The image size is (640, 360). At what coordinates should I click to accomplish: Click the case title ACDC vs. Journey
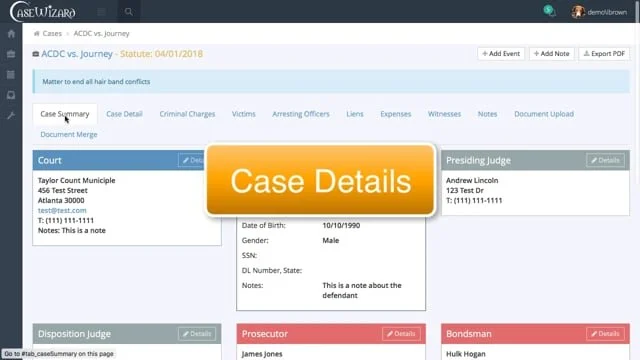point(77,54)
